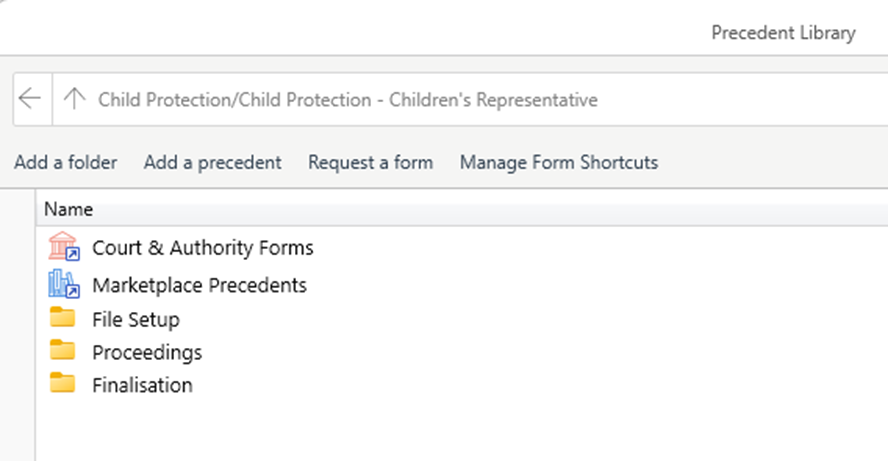Screen dimensions: 888x461
Task: Click Request a form link
Action: tap(370, 162)
